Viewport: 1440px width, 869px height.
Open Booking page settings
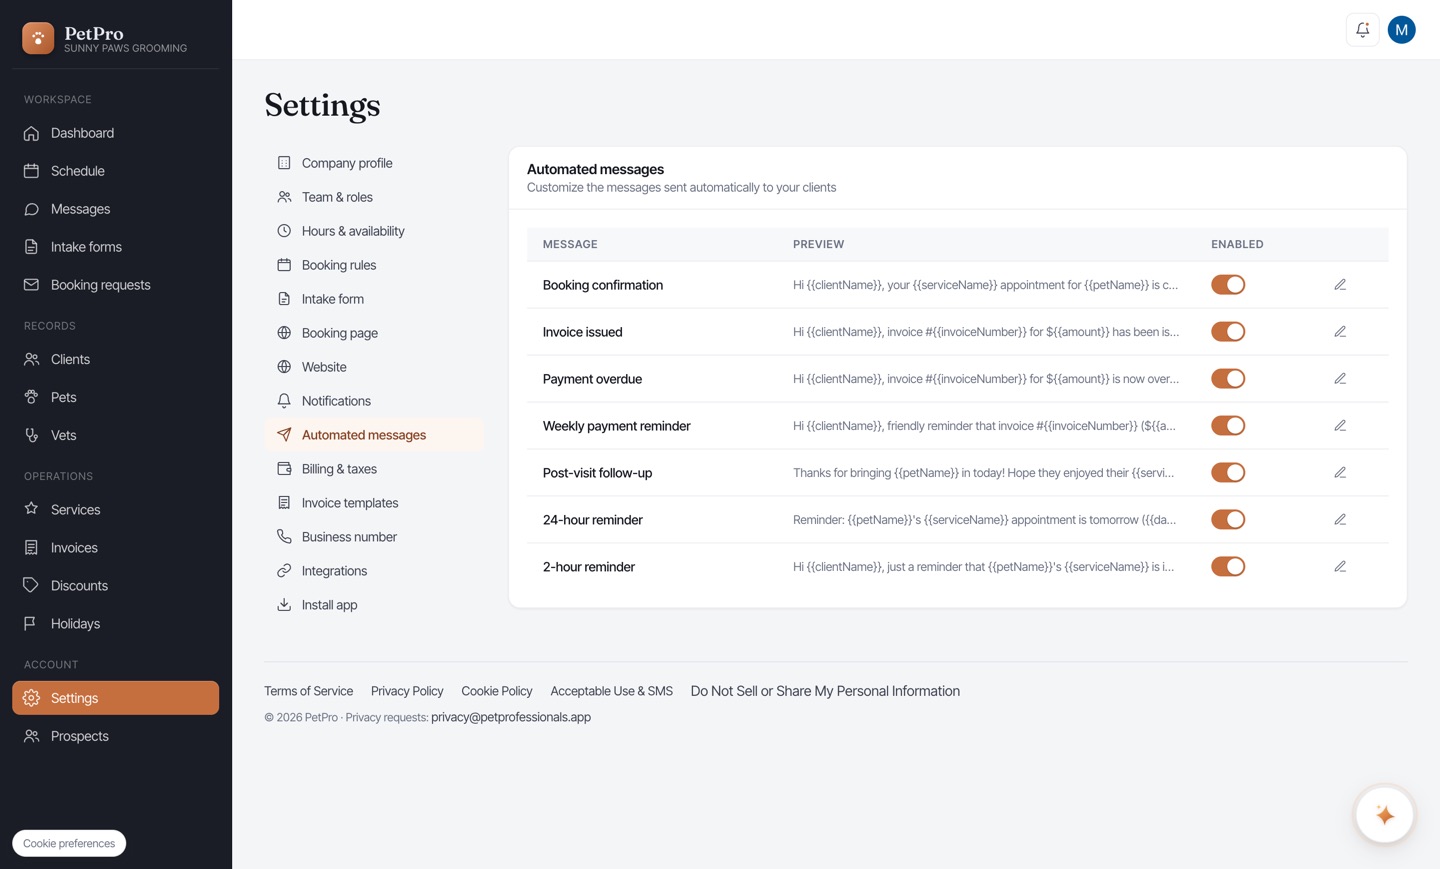[374, 333]
